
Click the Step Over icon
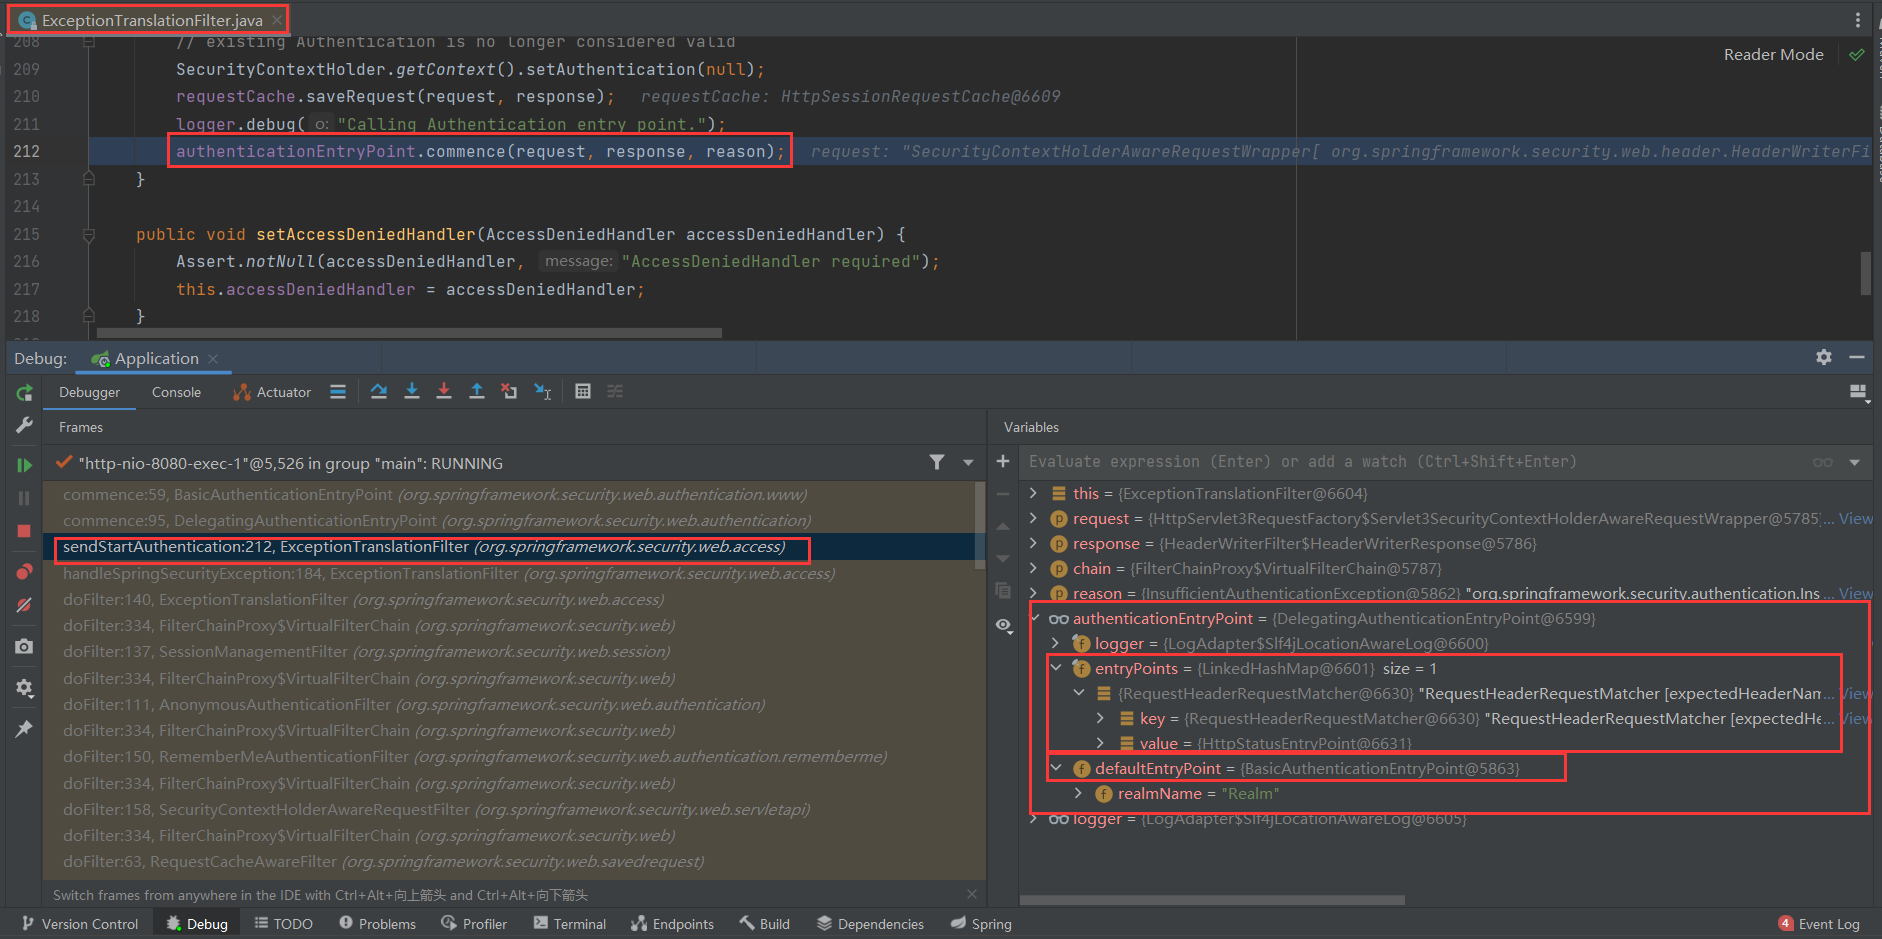pyautogui.click(x=379, y=392)
